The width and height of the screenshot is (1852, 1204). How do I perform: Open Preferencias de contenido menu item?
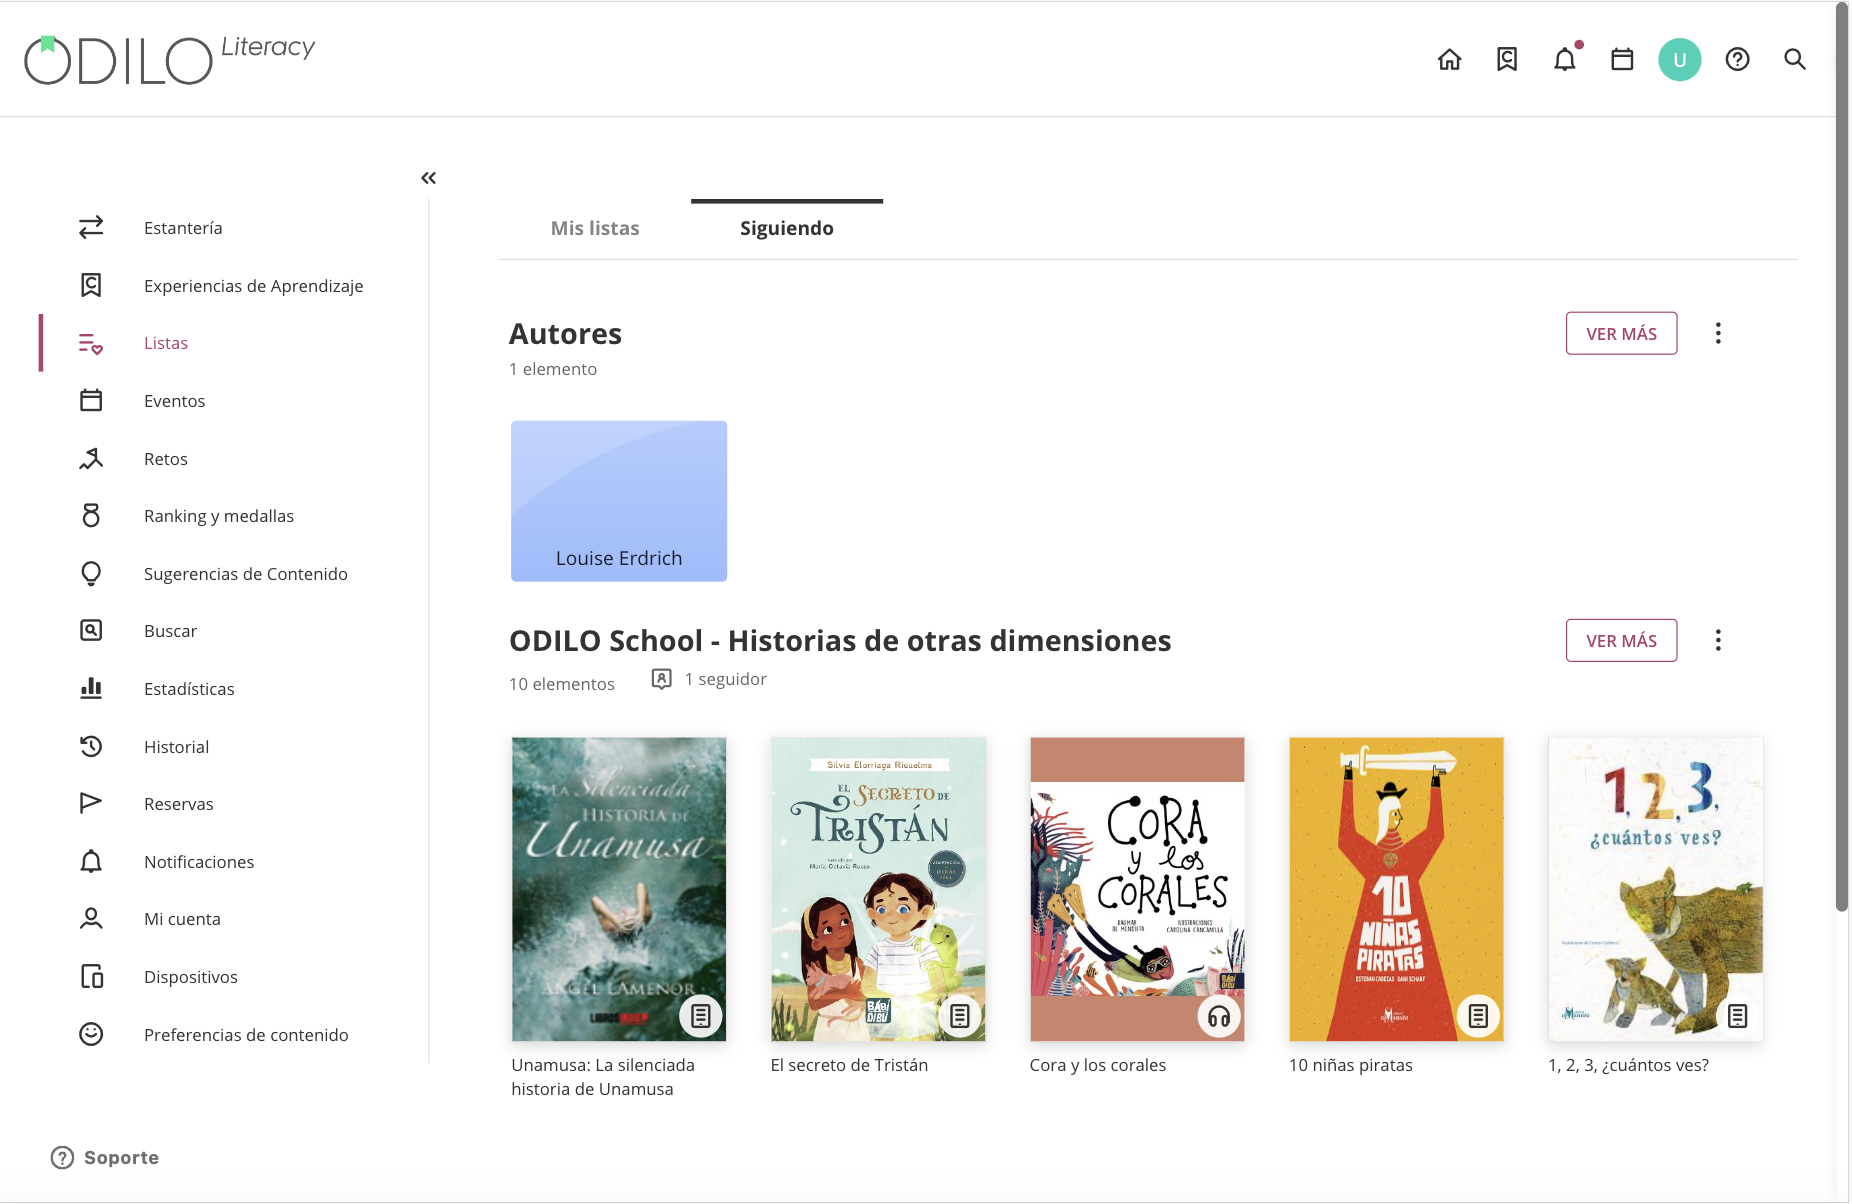[x=246, y=1035]
